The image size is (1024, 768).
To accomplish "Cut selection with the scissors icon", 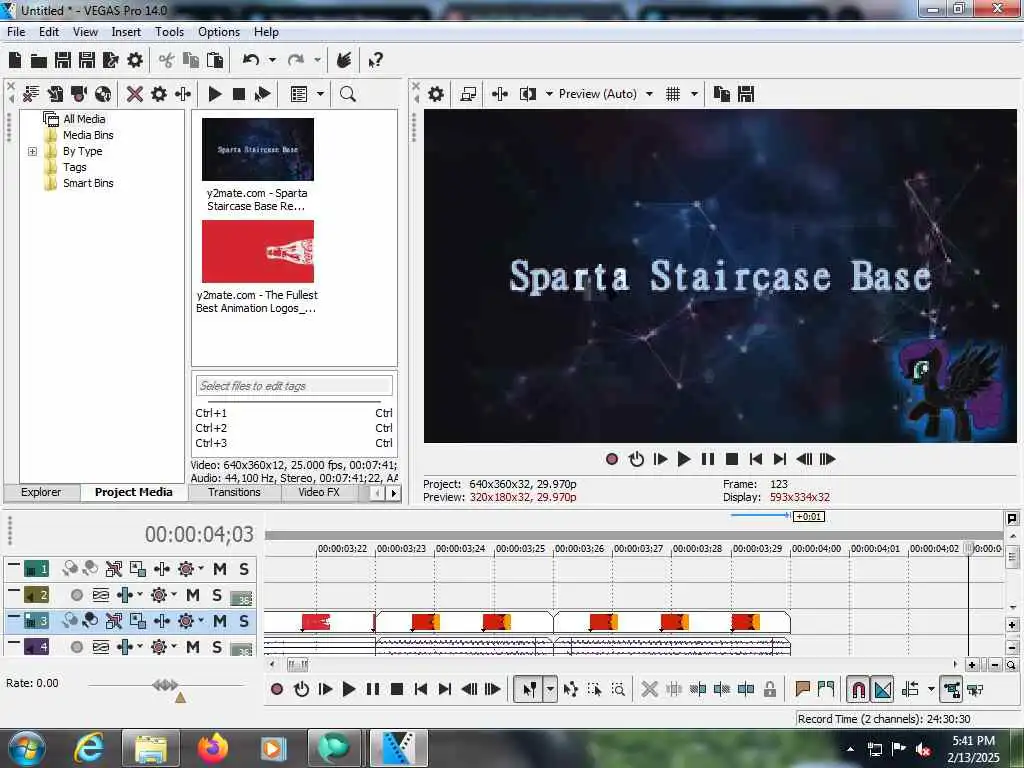I will [167, 61].
